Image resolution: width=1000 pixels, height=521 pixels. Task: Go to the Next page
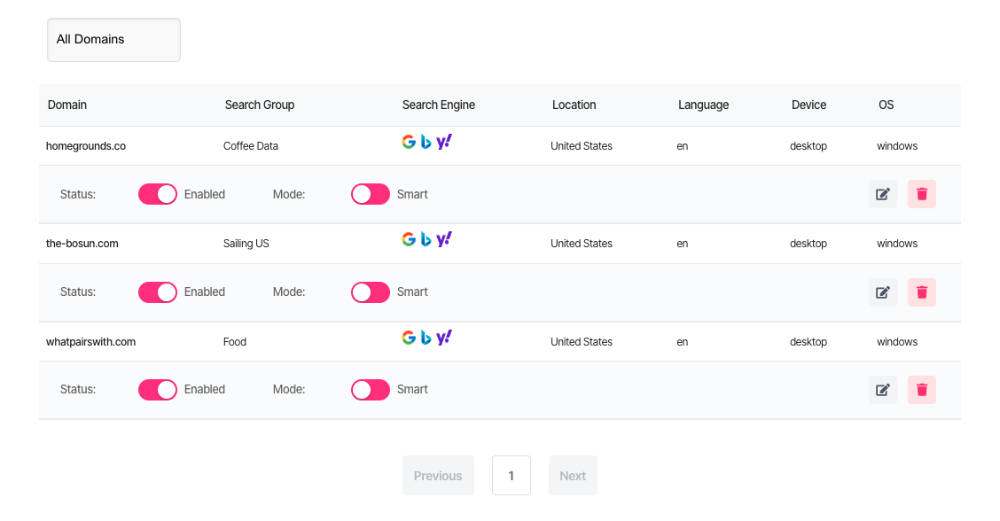coord(573,476)
